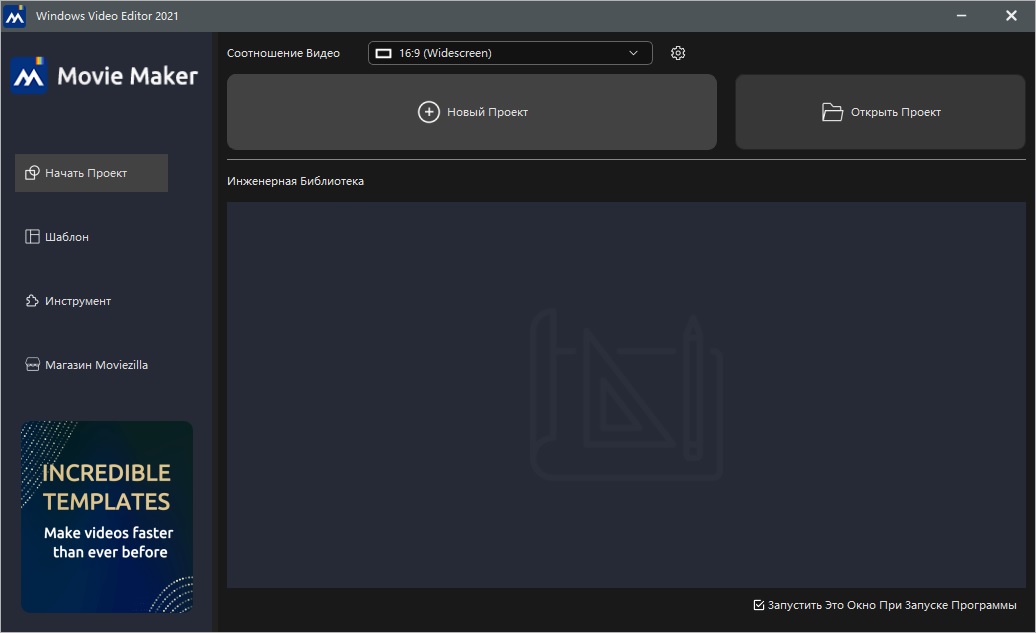Click the INCREDIBLE TEMPLATES promo banner
The height and width of the screenshot is (633, 1036).
click(106, 517)
